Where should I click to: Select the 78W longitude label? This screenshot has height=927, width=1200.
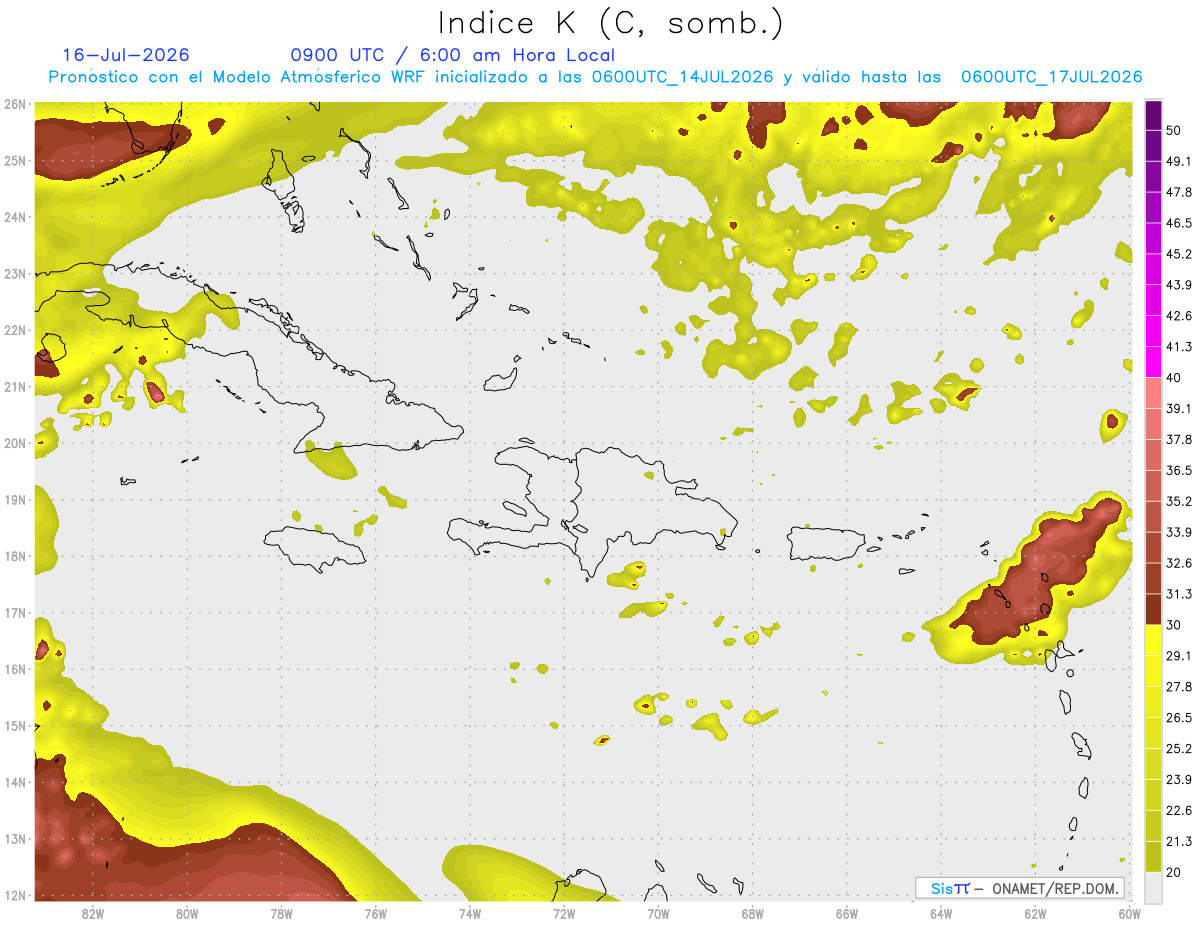(x=281, y=913)
